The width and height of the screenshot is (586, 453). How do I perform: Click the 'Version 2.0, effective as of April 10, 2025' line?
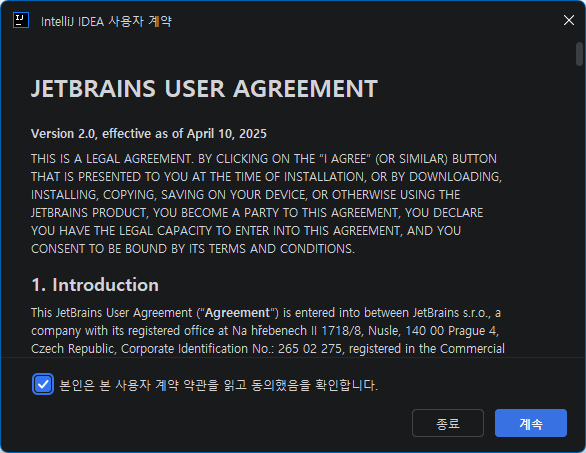[149, 134]
